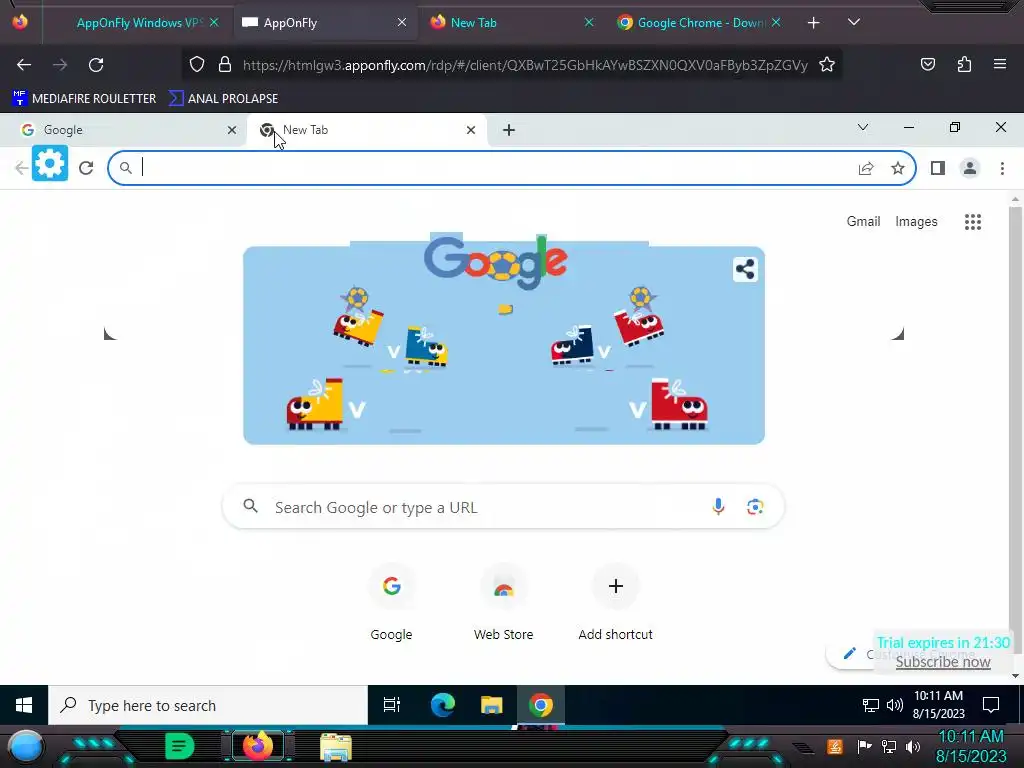Open host tray volume icon
The image size is (1024, 768).
pyautogui.click(x=913, y=746)
